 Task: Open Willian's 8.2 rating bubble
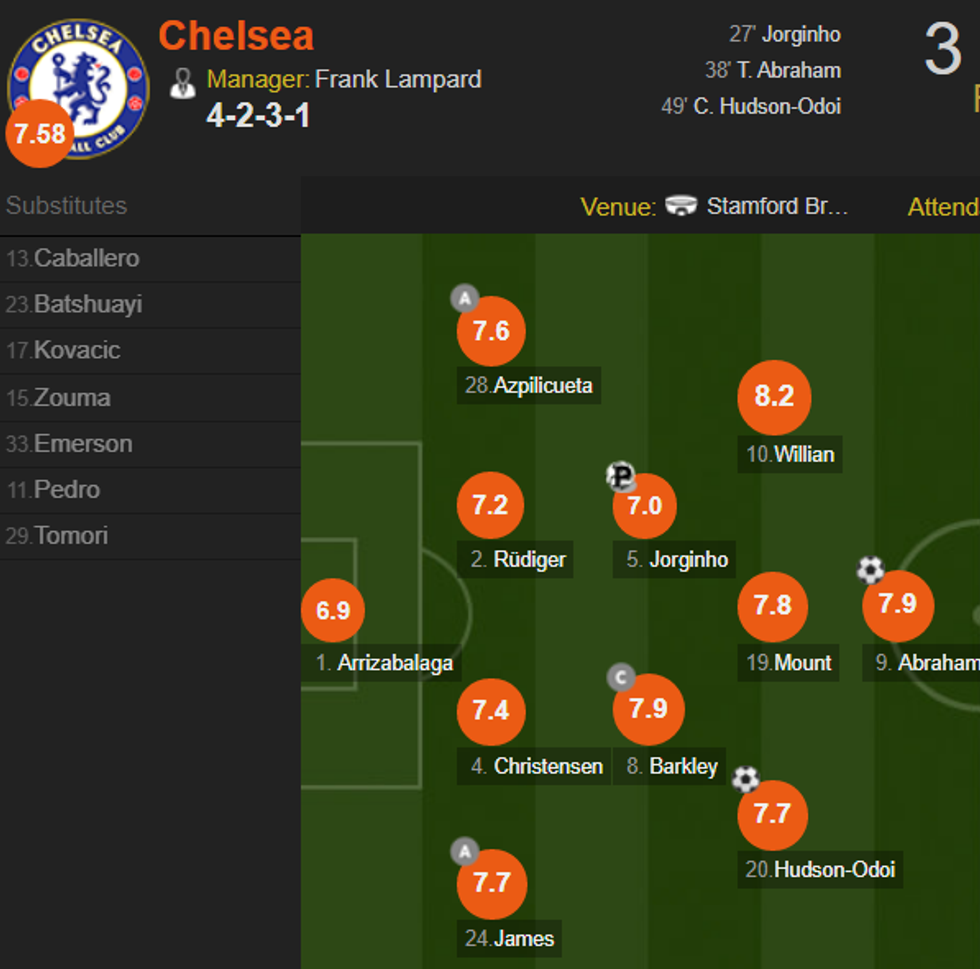[x=774, y=397]
